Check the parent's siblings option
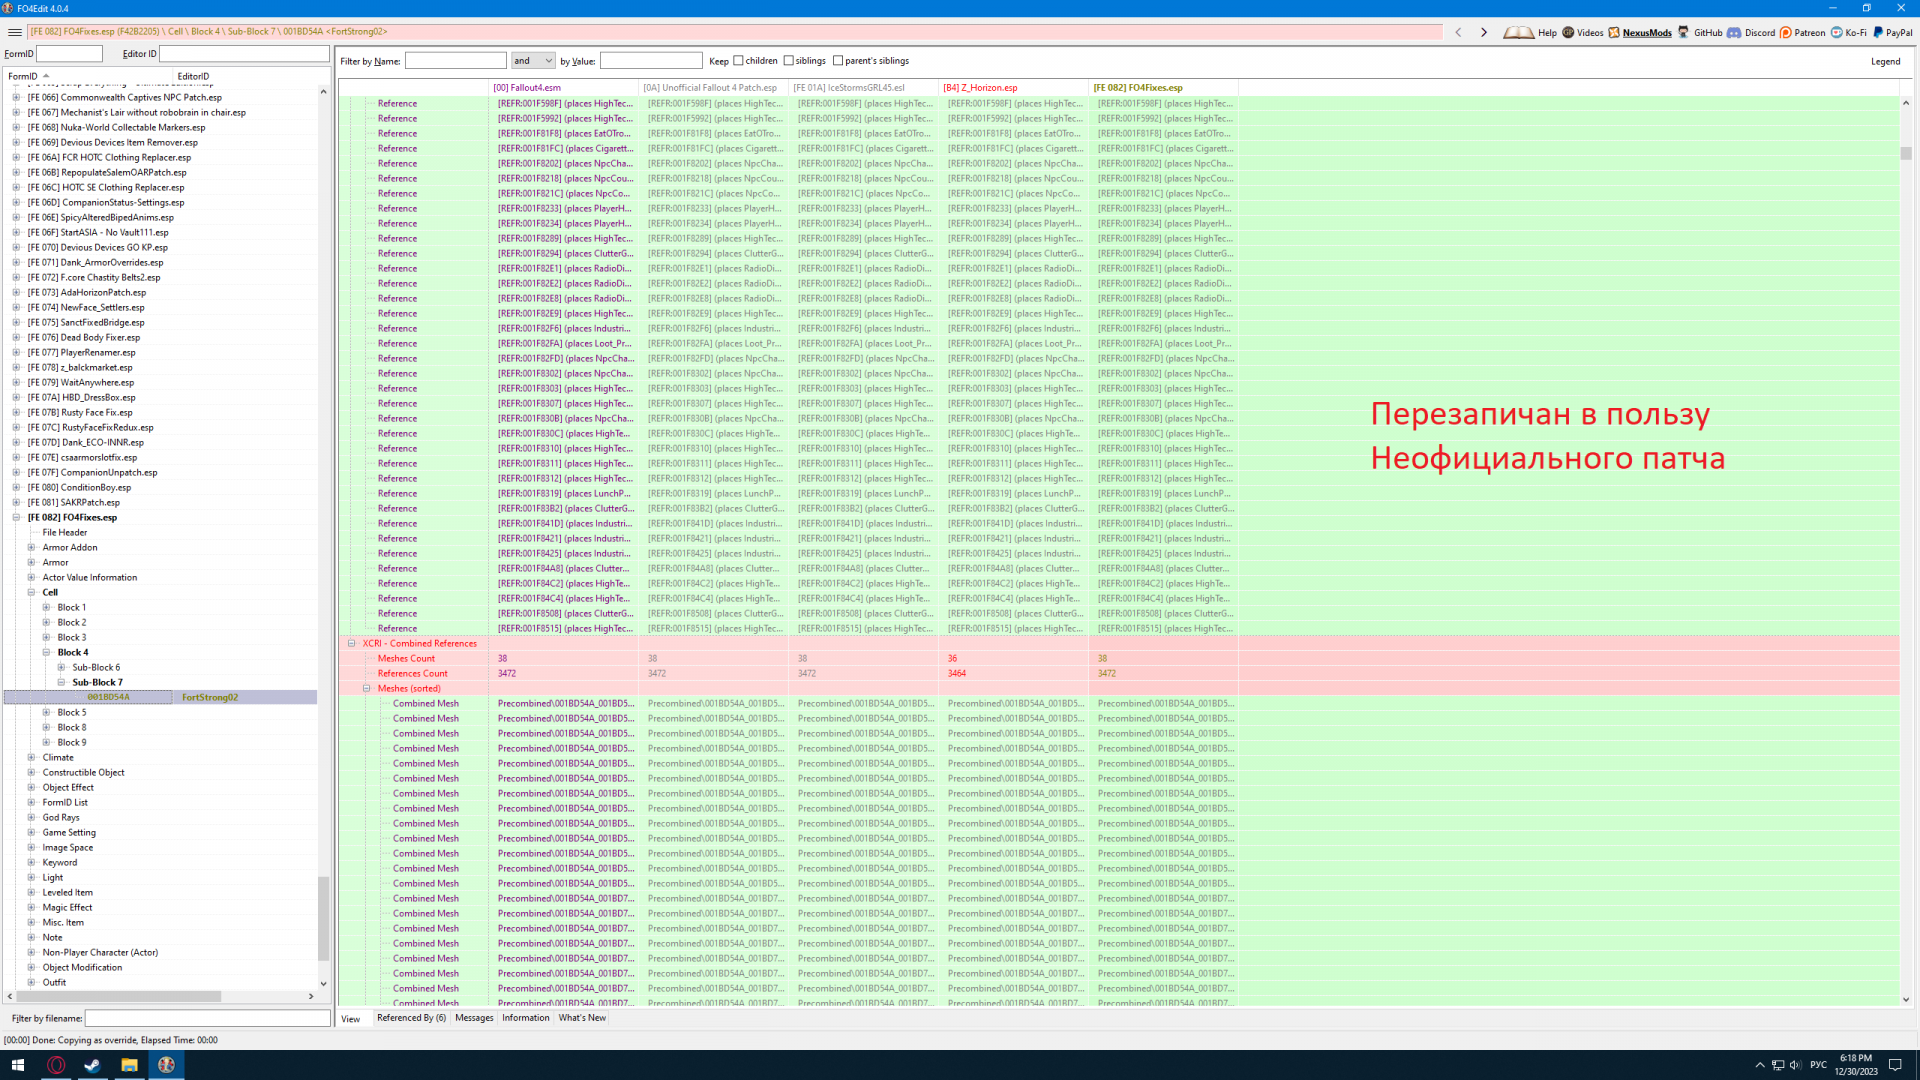The width and height of the screenshot is (1920, 1080). (x=838, y=61)
